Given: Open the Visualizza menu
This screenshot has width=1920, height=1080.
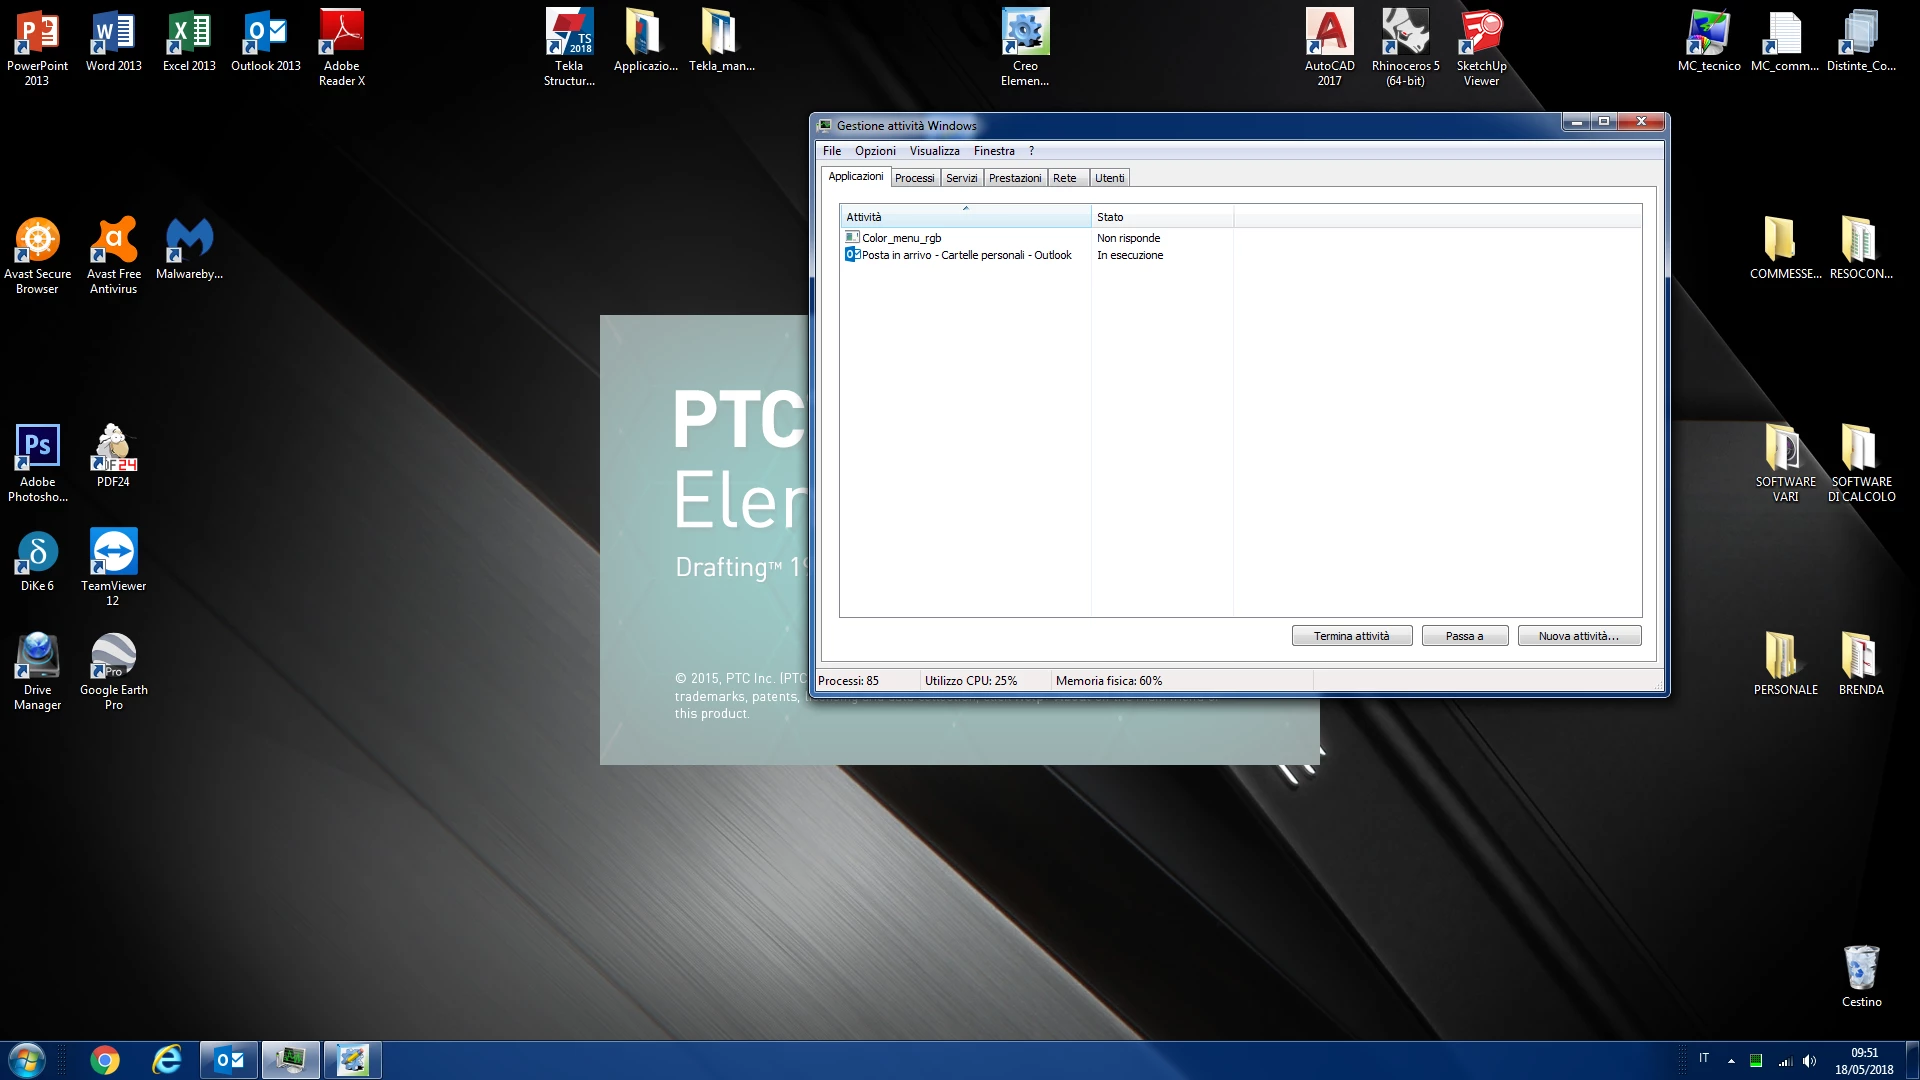Looking at the screenshot, I should point(934,151).
